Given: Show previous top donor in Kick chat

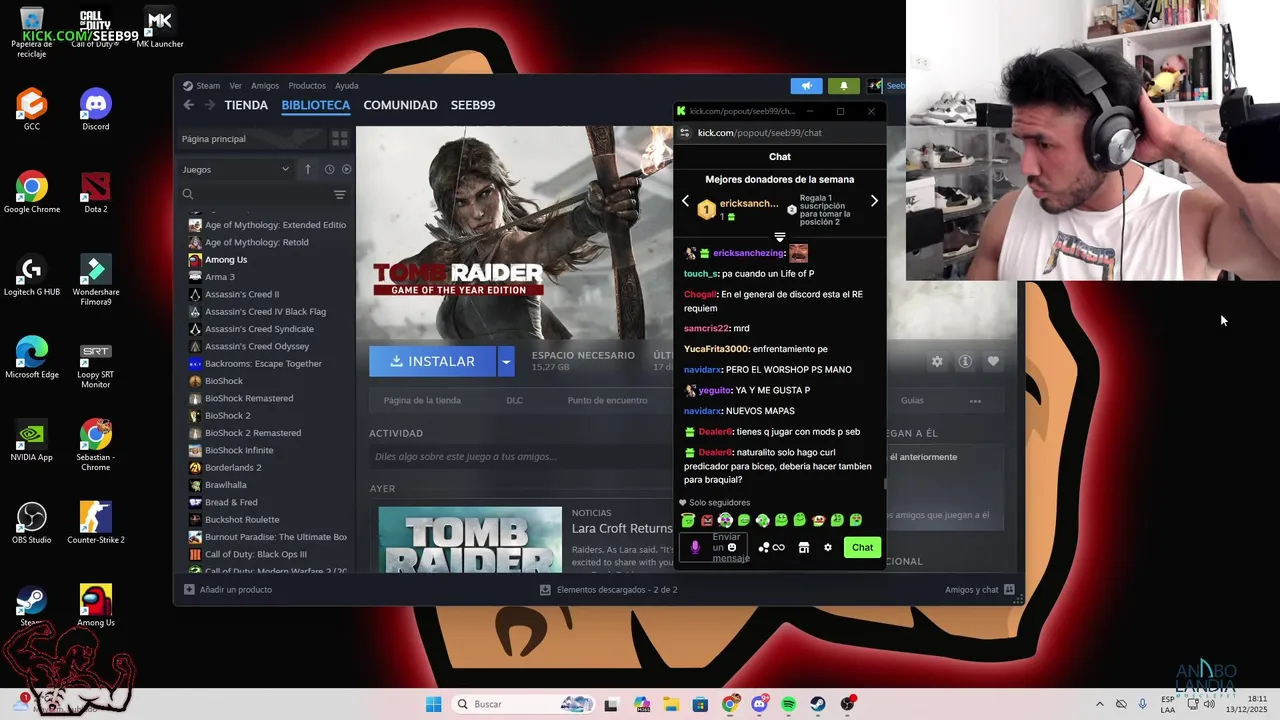Looking at the screenshot, I should click(x=686, y=201).
